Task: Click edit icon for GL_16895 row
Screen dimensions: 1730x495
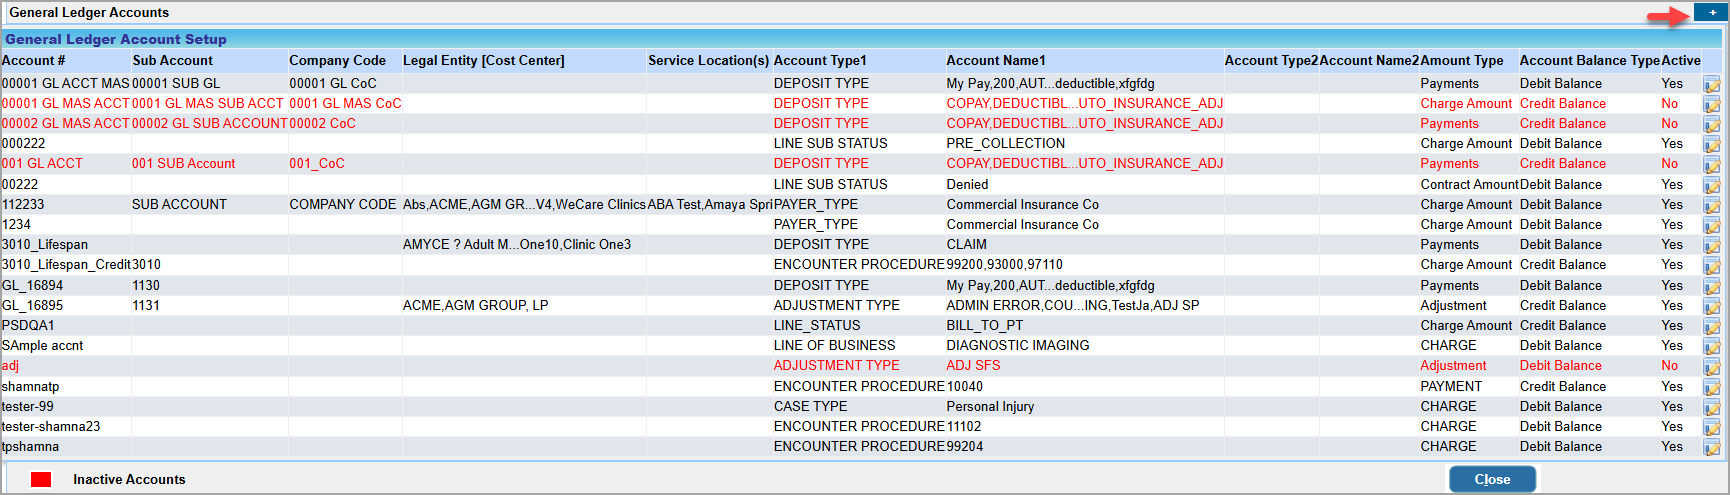Action: pyautogui.click(x=1711, y=307)
